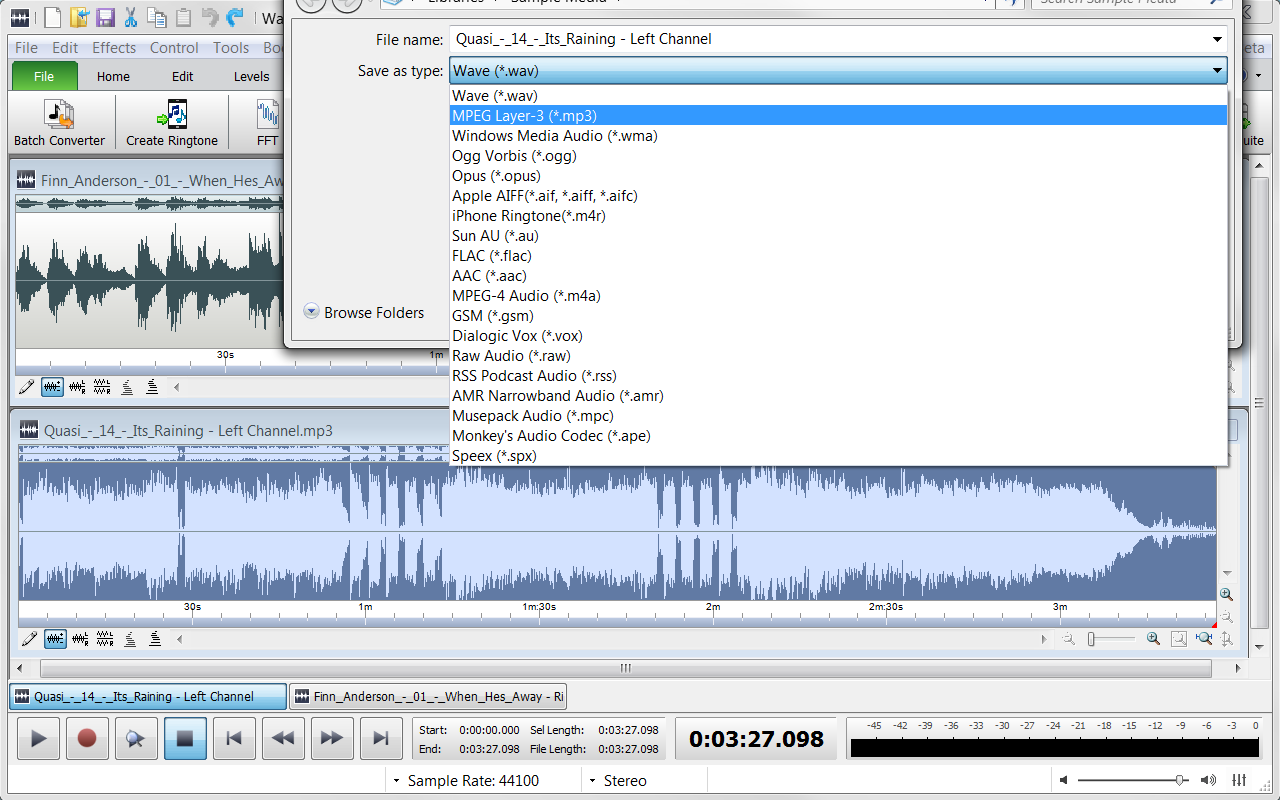Switch to the Levels ribbon tab
The image size is (1280, 800).
(x=251, y=76)
